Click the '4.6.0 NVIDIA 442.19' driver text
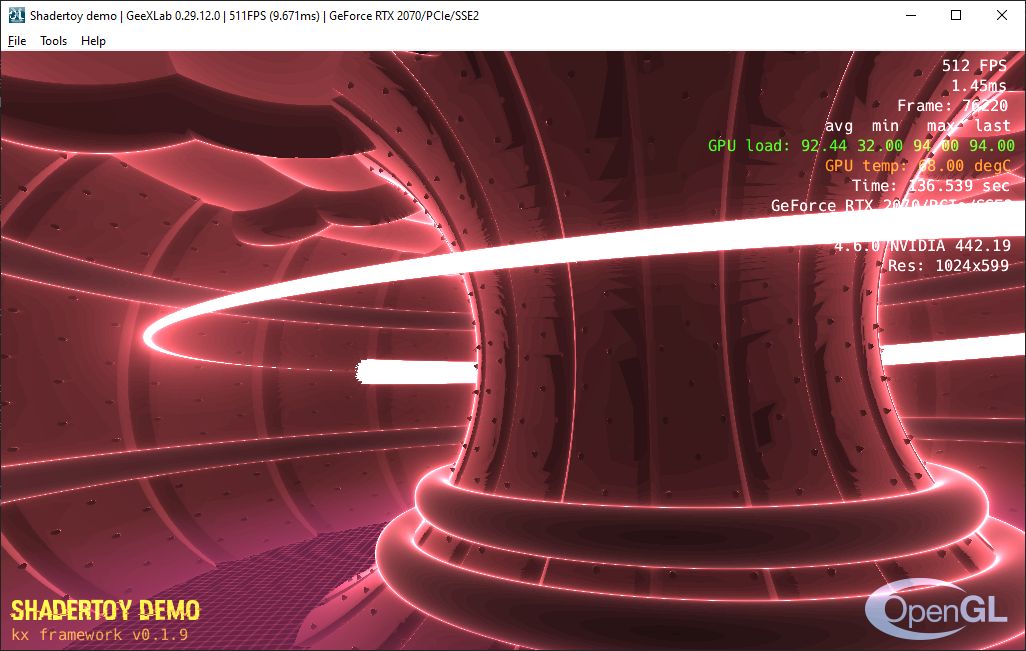The image size is (1026, 651). point(923,245)
